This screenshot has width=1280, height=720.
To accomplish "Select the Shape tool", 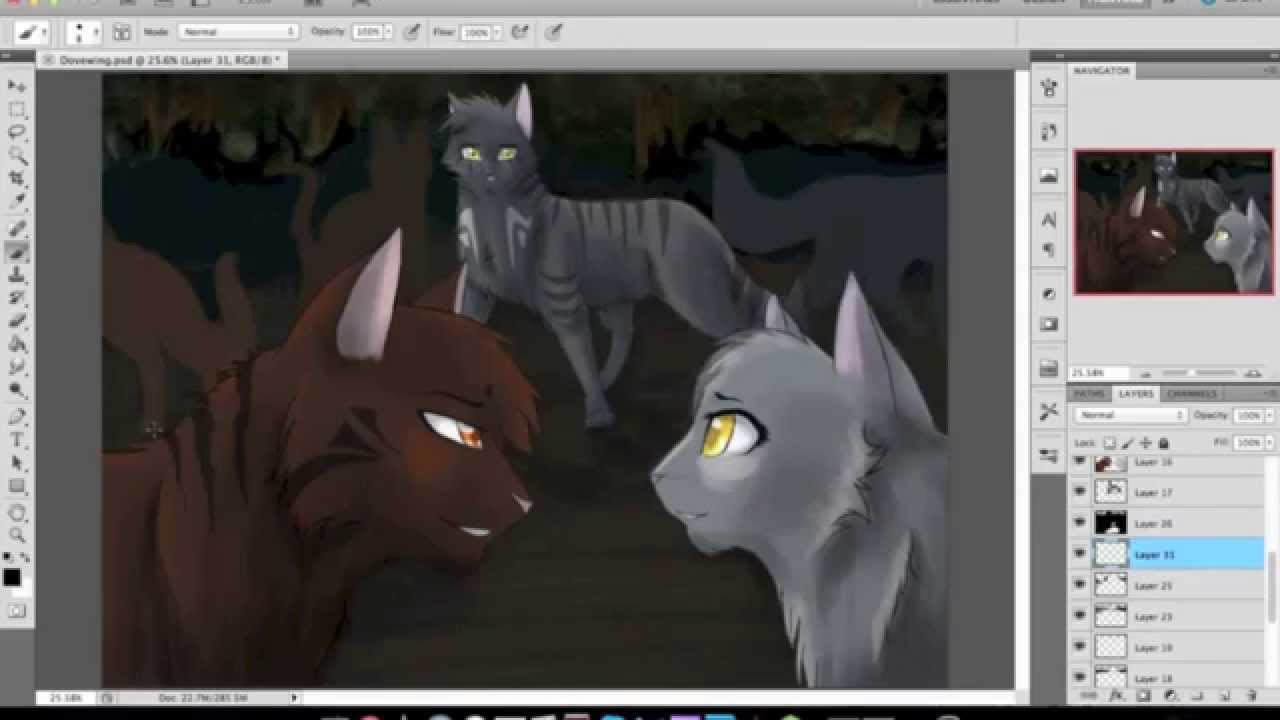I will 17,486.
